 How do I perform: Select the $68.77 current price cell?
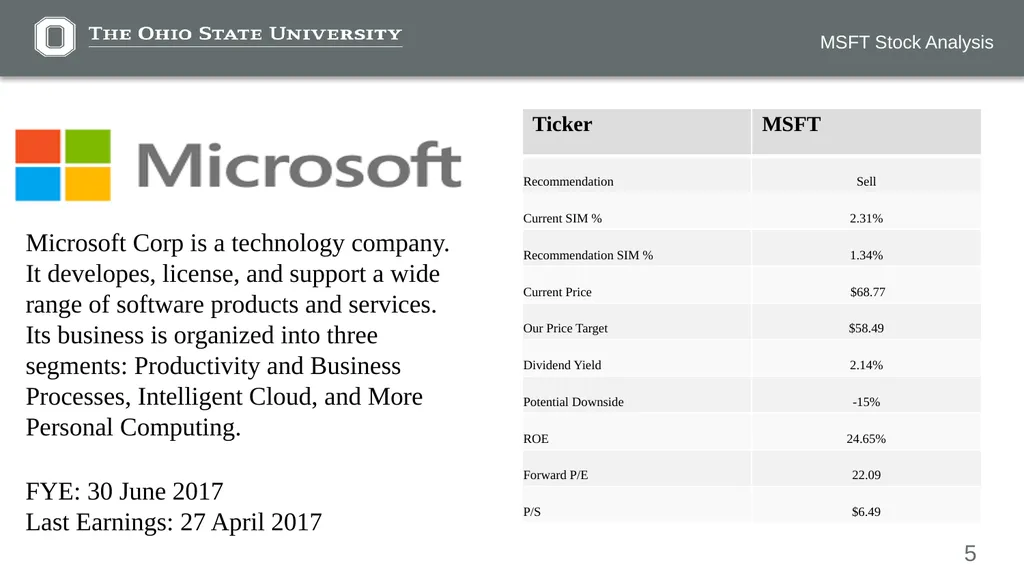click(867, 292)
